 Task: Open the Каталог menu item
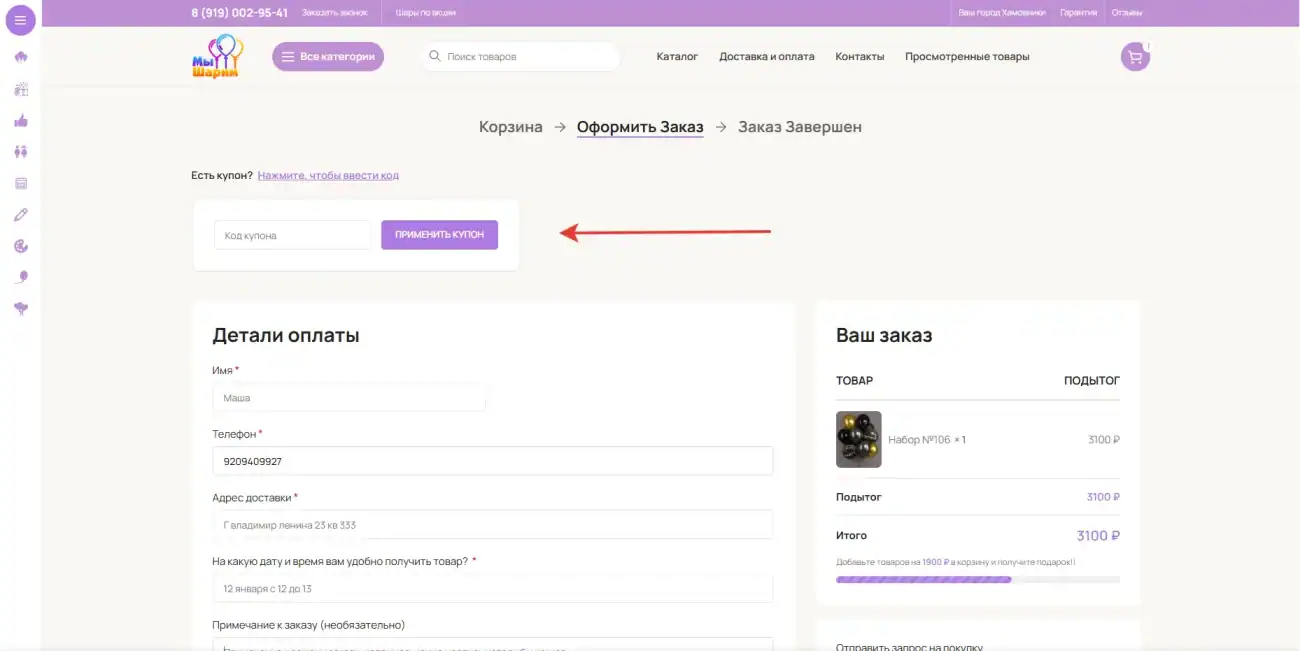coord(677,57)
